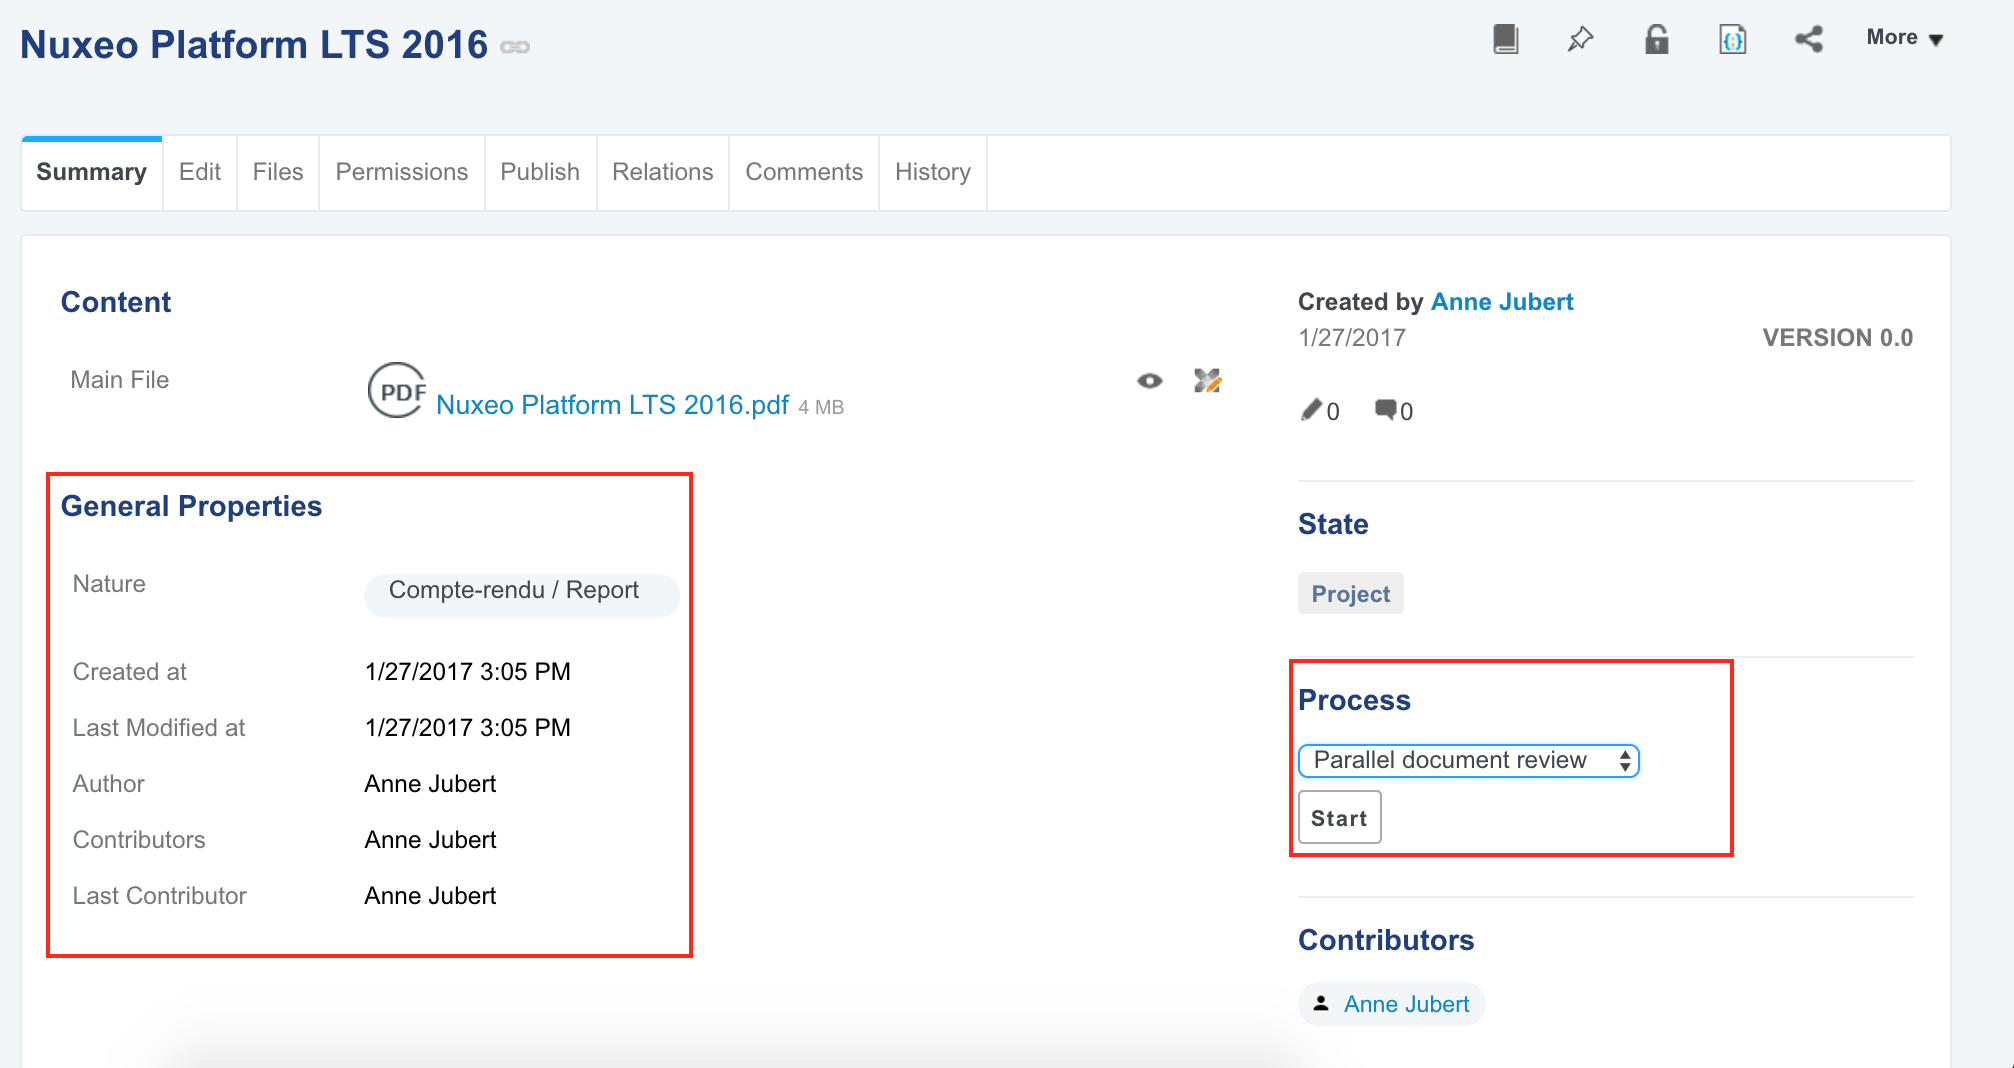
Task: Click the share icon in the toolbar
Action: click(x=1809, y=39)
